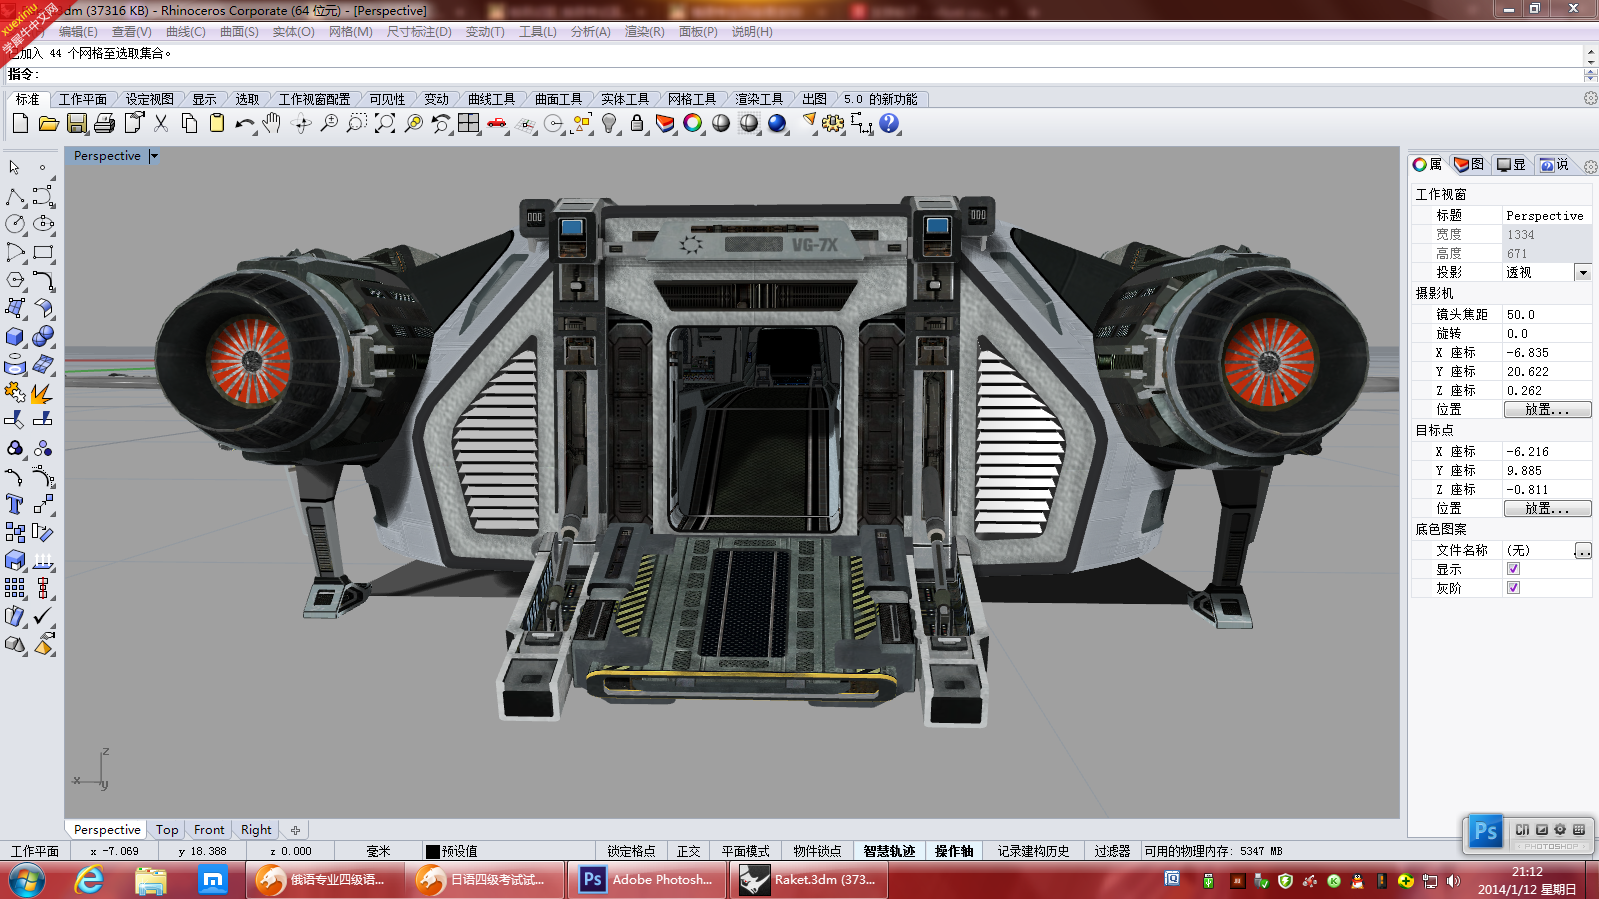1599x899 pixels.
Task: Open help with question mark icon
Action: (x=889, y=123)
